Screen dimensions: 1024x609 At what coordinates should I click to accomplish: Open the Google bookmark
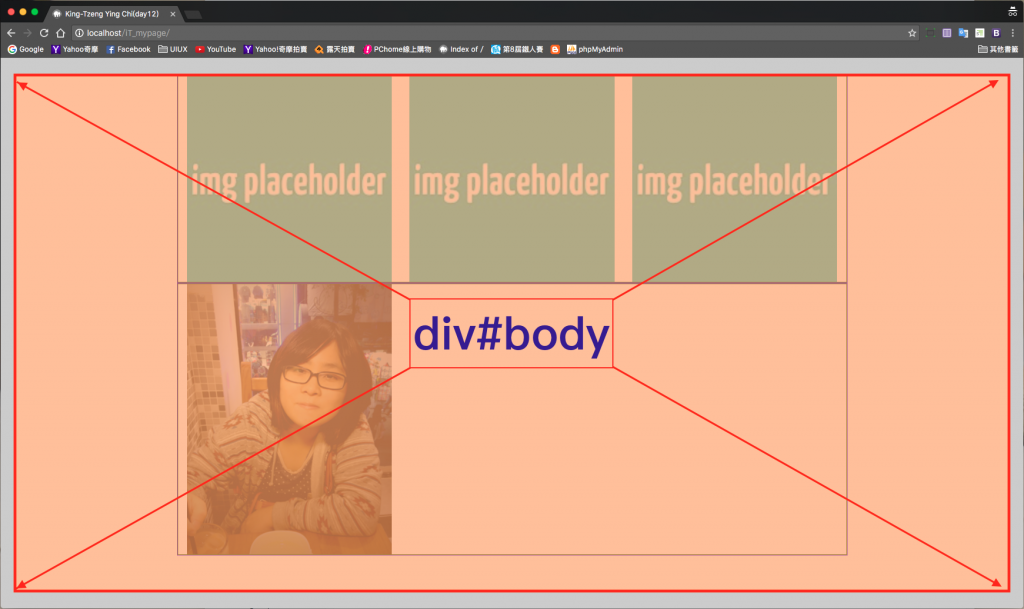click(x=25, y=49)
